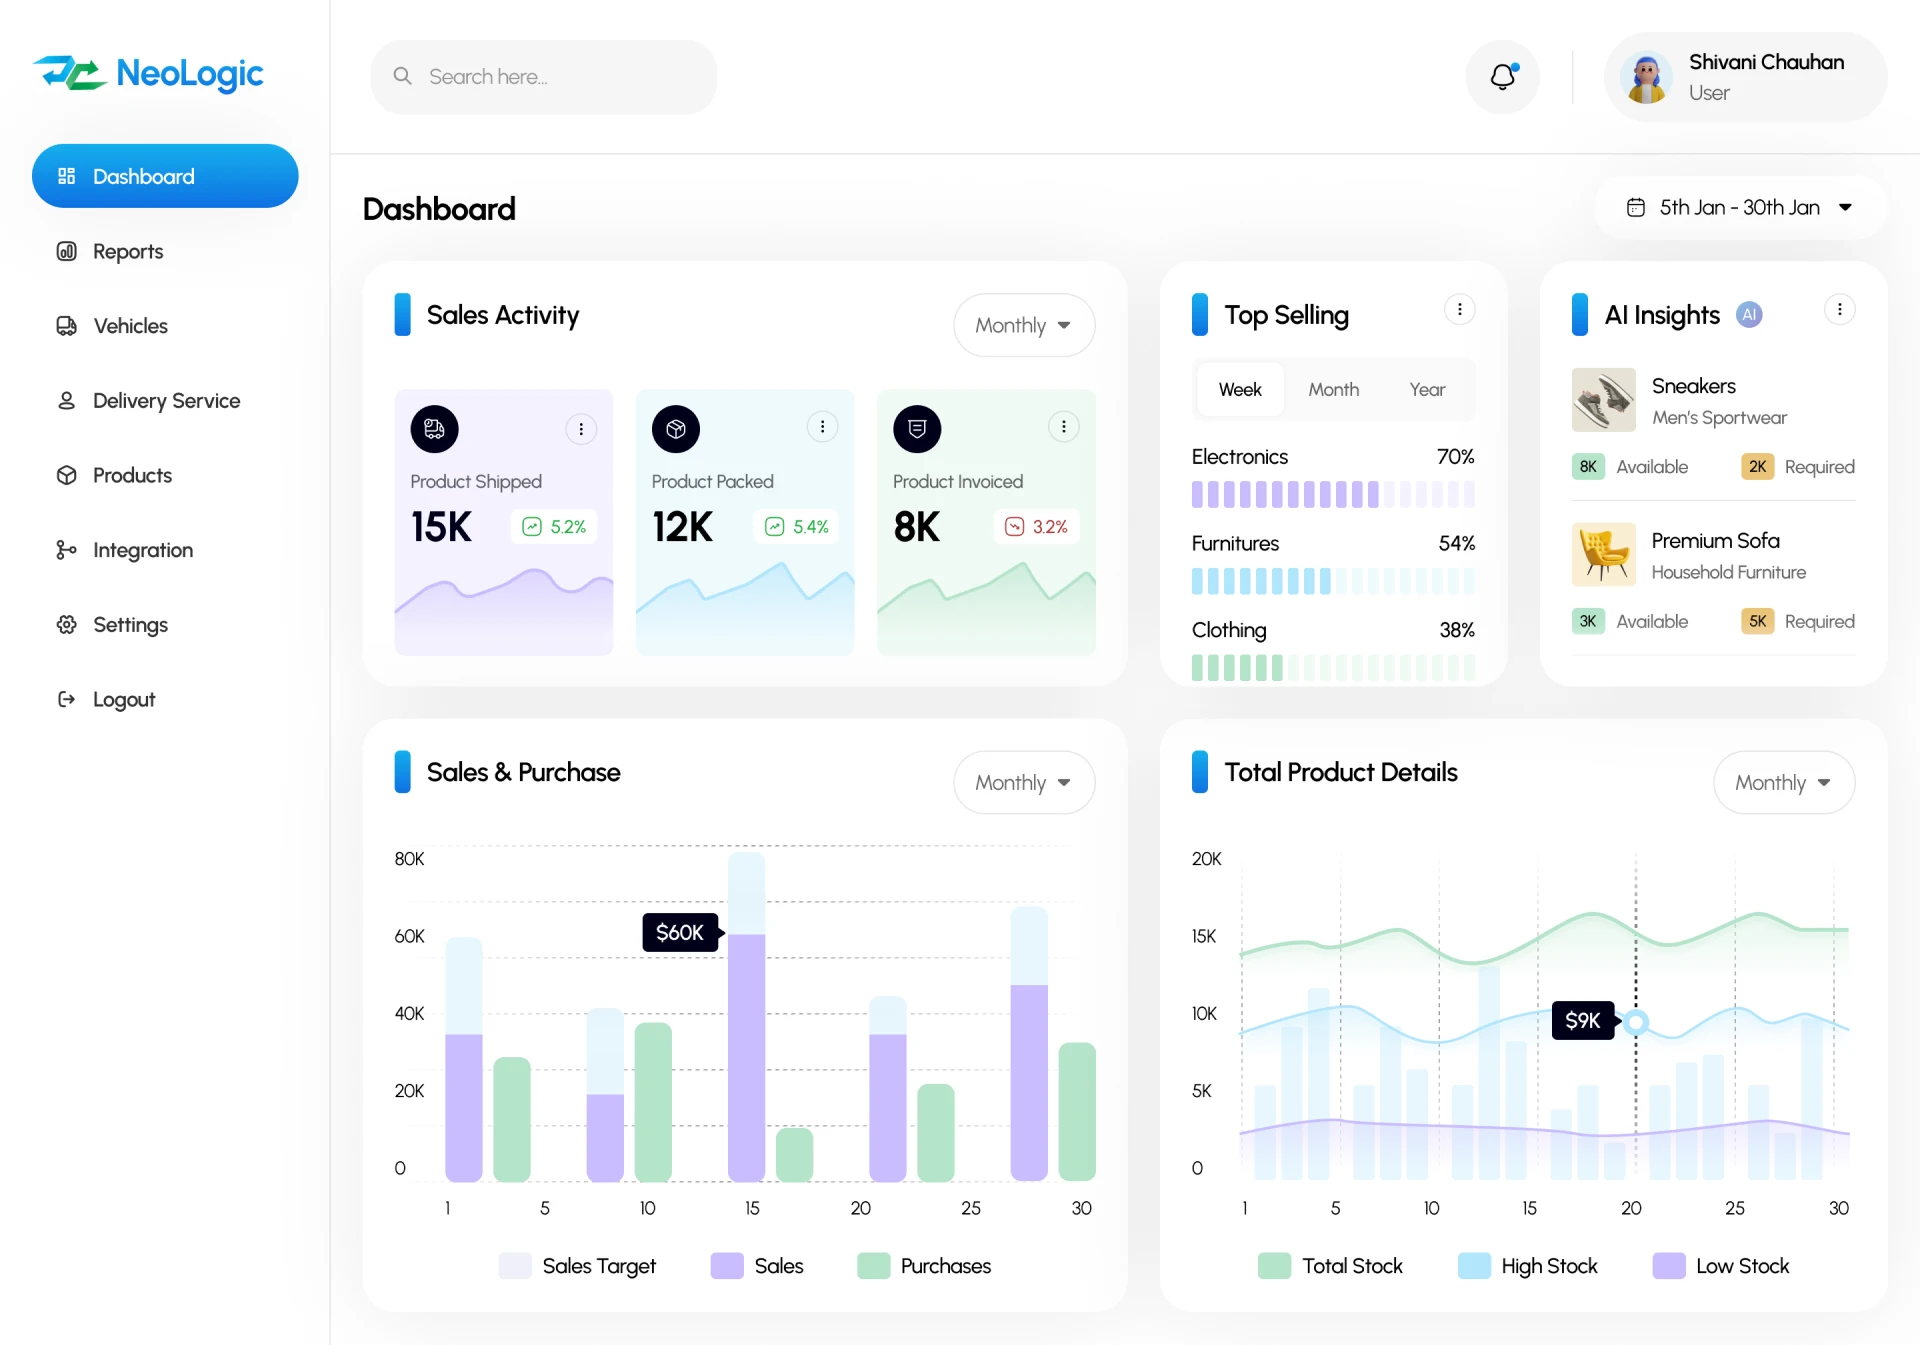This screenshot has width=1920, height=1345.
Task: Select the Vehicles sidebar icon
Action: pos(66,325)
